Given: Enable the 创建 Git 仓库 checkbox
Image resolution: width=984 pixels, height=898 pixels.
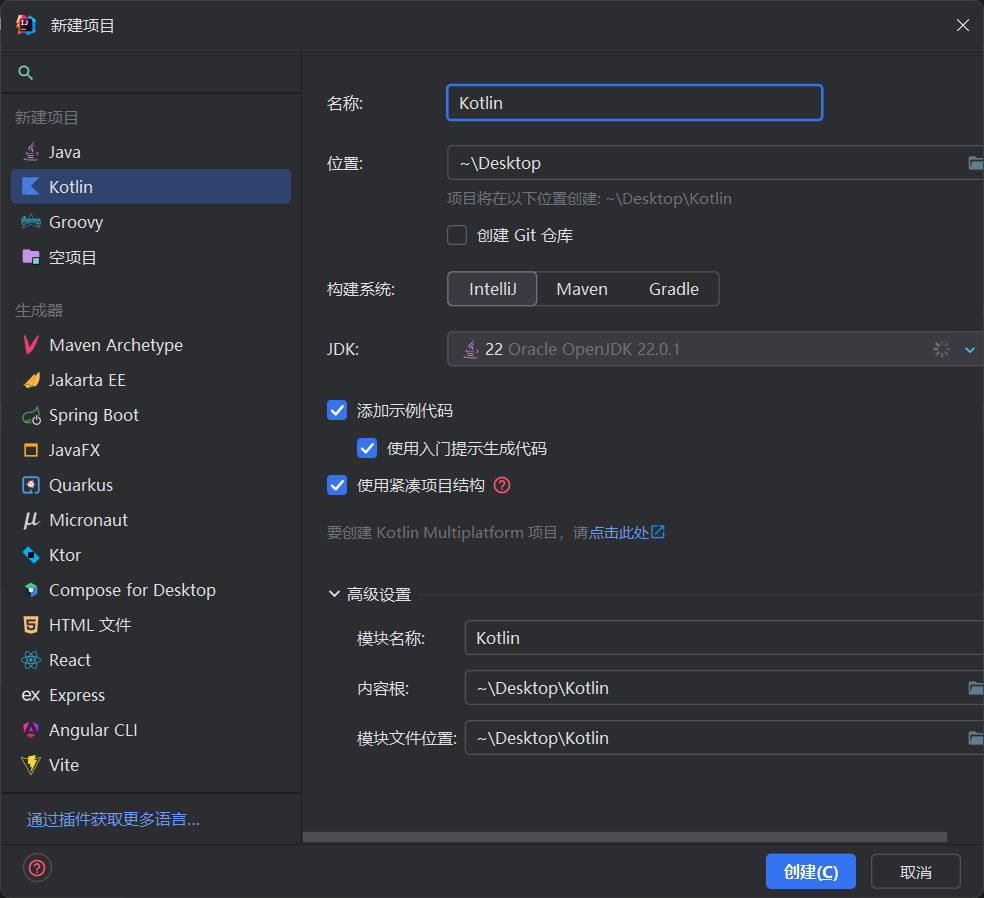Looking at the screenshot, I should tap(457, 235).
